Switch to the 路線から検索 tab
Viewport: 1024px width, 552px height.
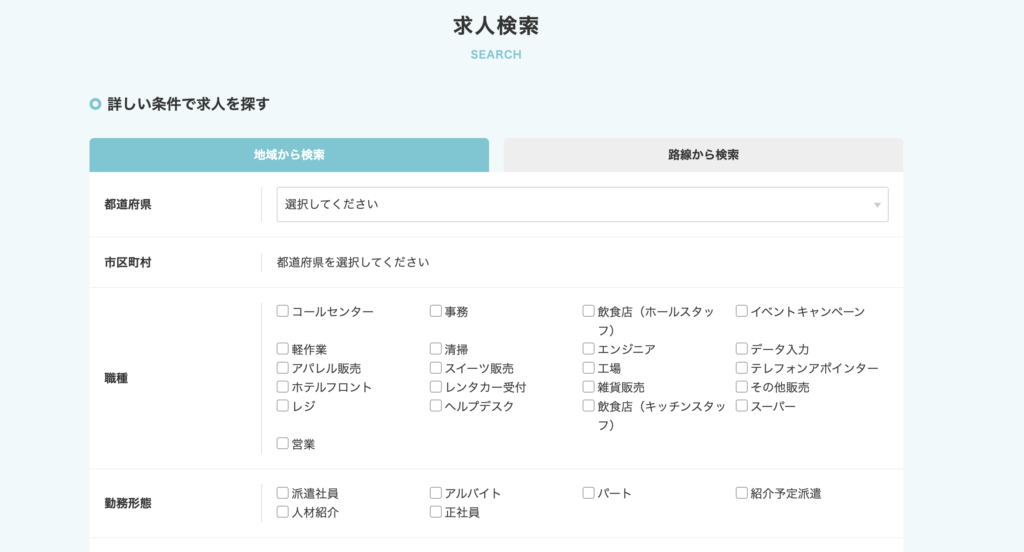click(x=703, y=155)
